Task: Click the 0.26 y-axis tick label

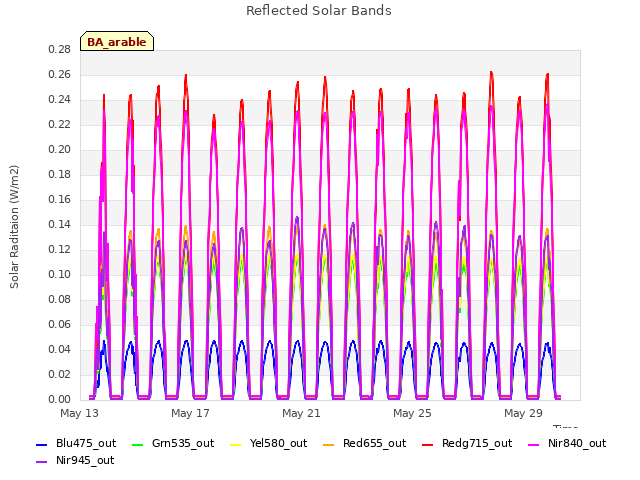Action: 60,75
